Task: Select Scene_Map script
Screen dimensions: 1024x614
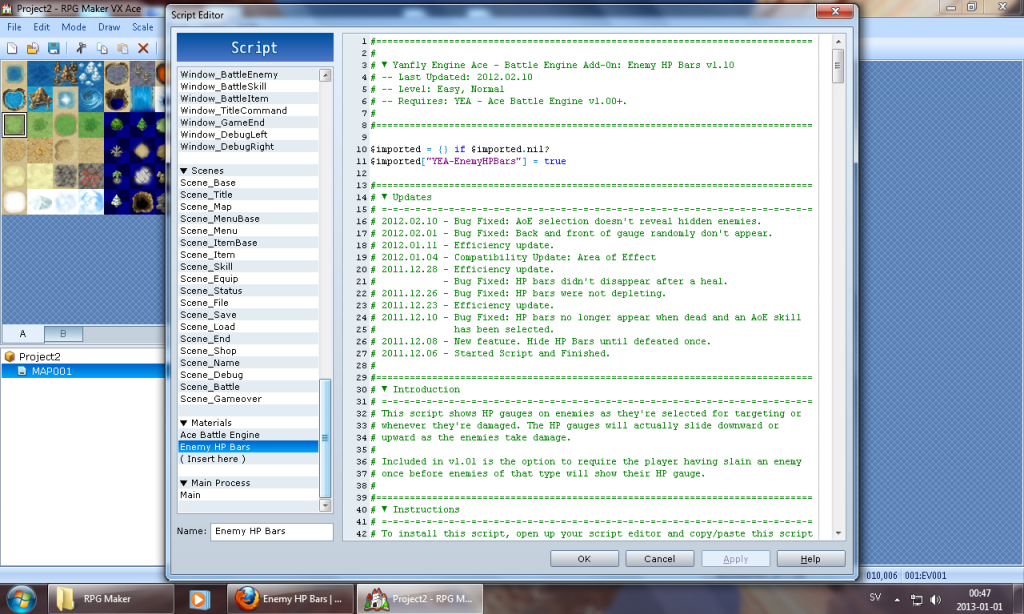Action: (x=248, y=206)
